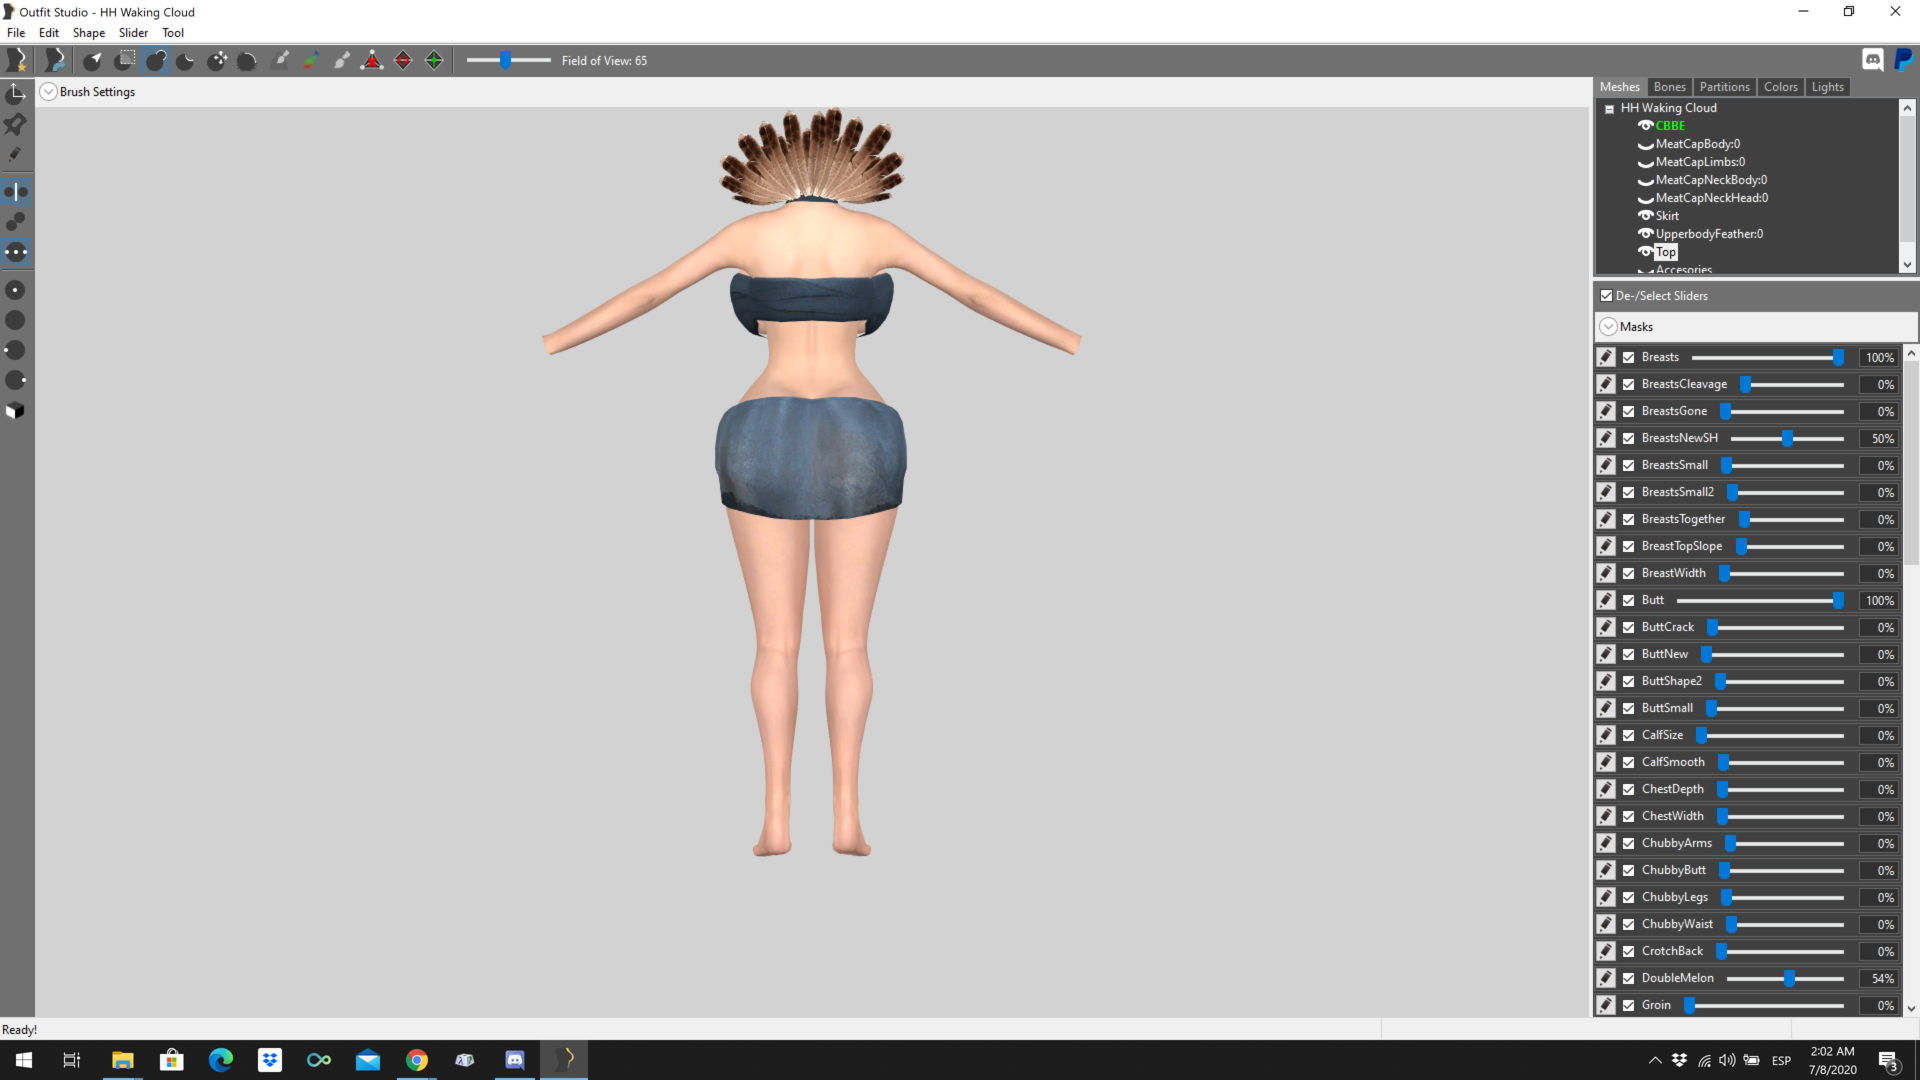This screenshot has width=1920, height=1080.
Task: Click mesh list scroll down arrow
Action: tap(1907, 265)
